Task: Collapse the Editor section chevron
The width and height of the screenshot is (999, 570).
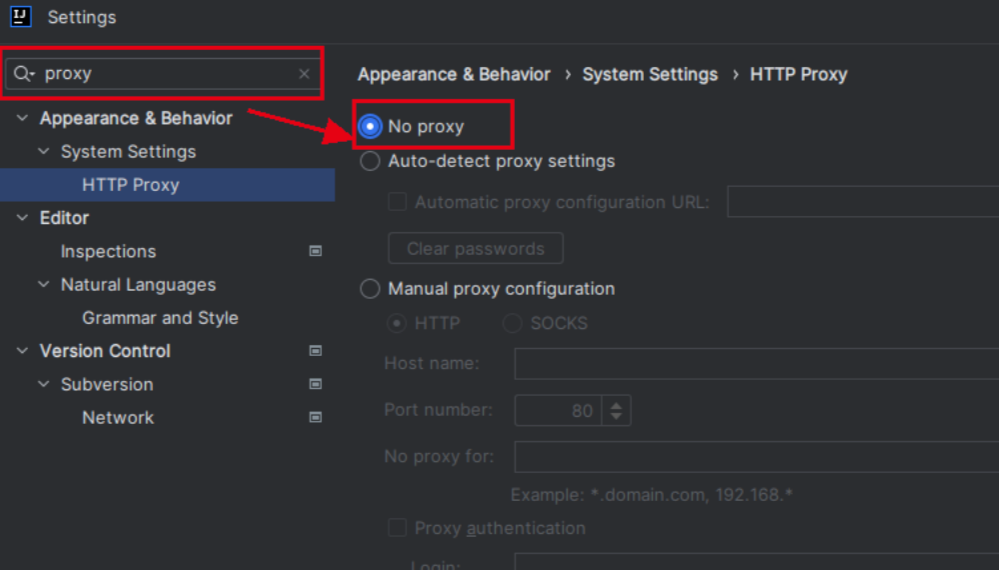Action: pyautogui.click(x=22, y=218)
